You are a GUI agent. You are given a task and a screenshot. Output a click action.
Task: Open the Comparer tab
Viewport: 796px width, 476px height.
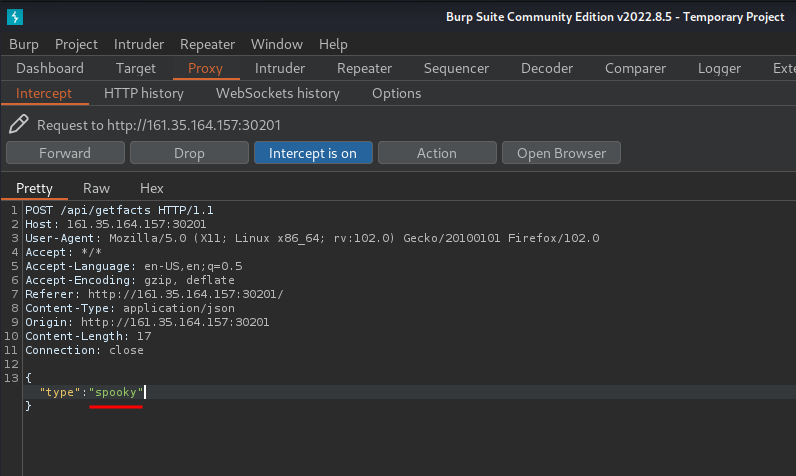click(635, 69)
